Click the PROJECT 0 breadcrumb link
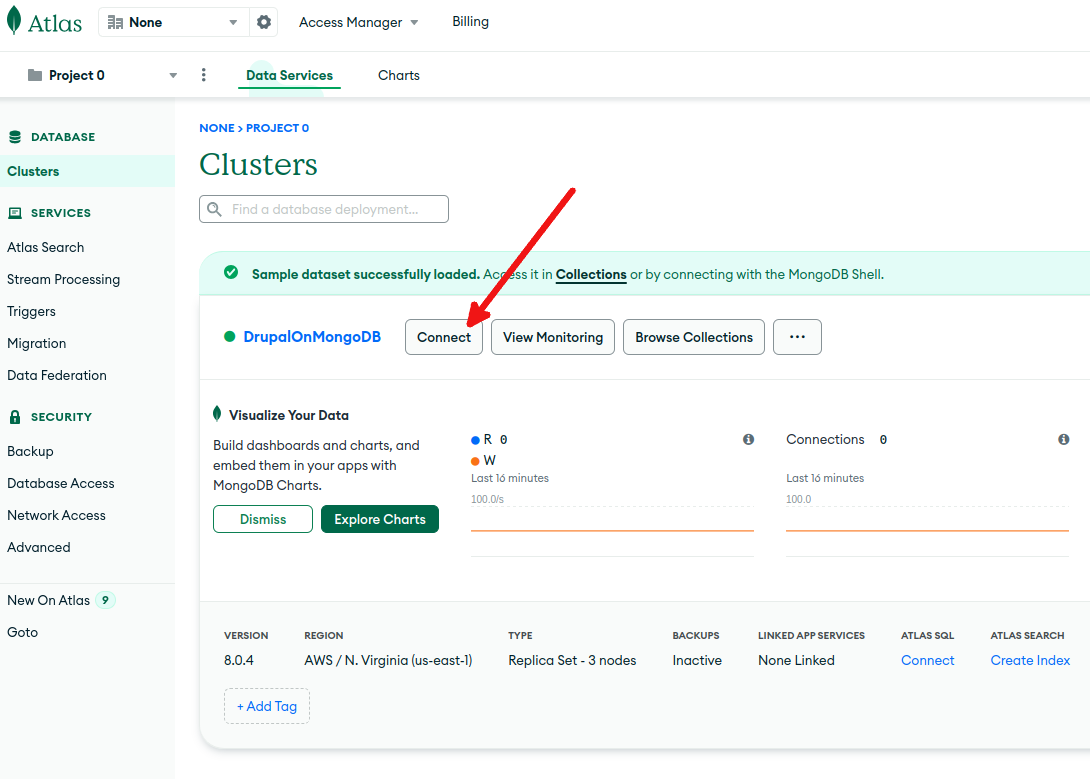 click(277, 128)
